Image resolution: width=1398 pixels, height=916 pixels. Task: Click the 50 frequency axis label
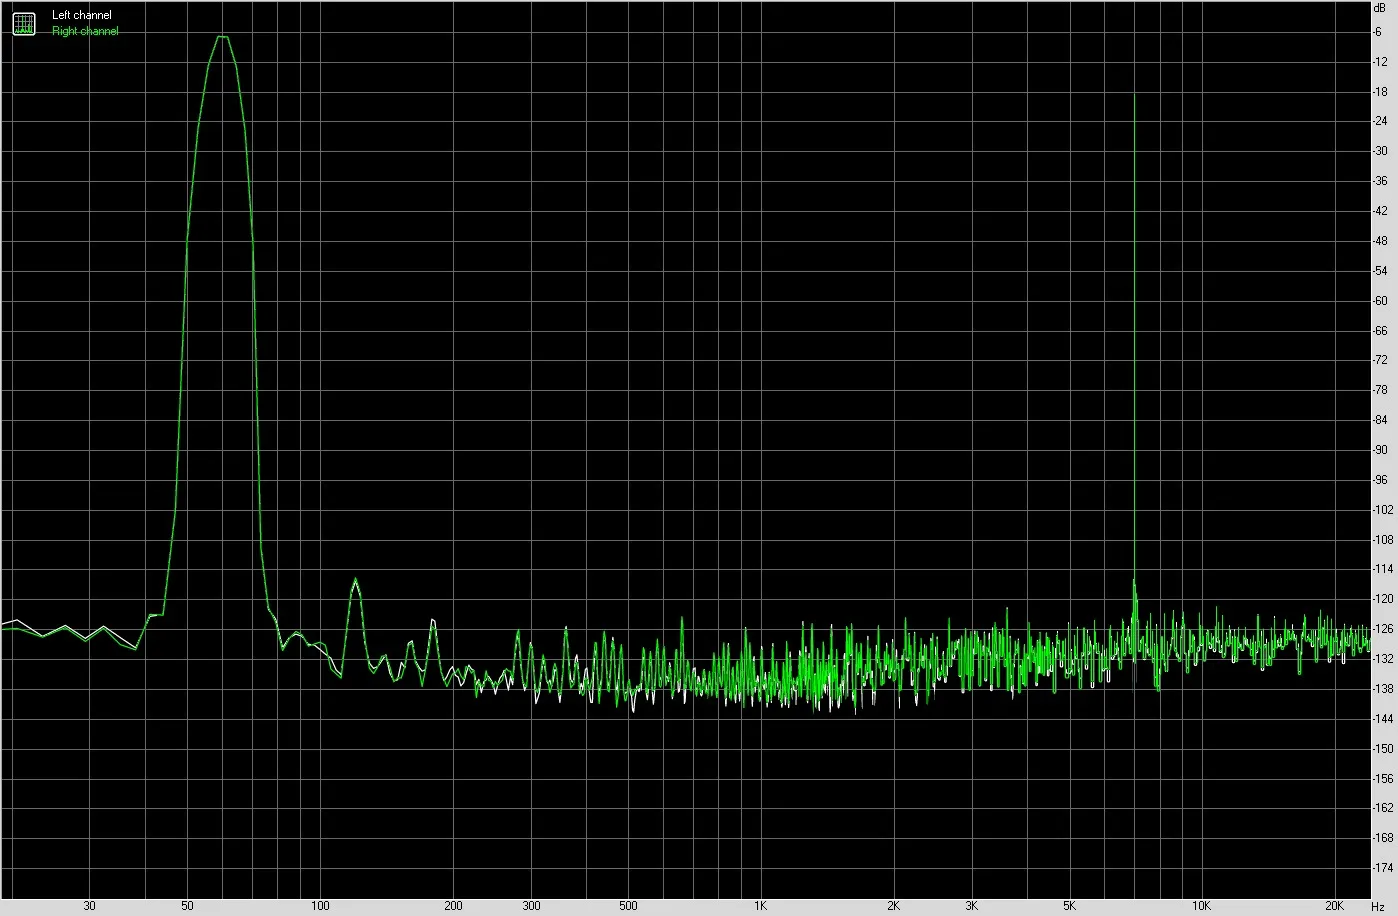(188, 906)
